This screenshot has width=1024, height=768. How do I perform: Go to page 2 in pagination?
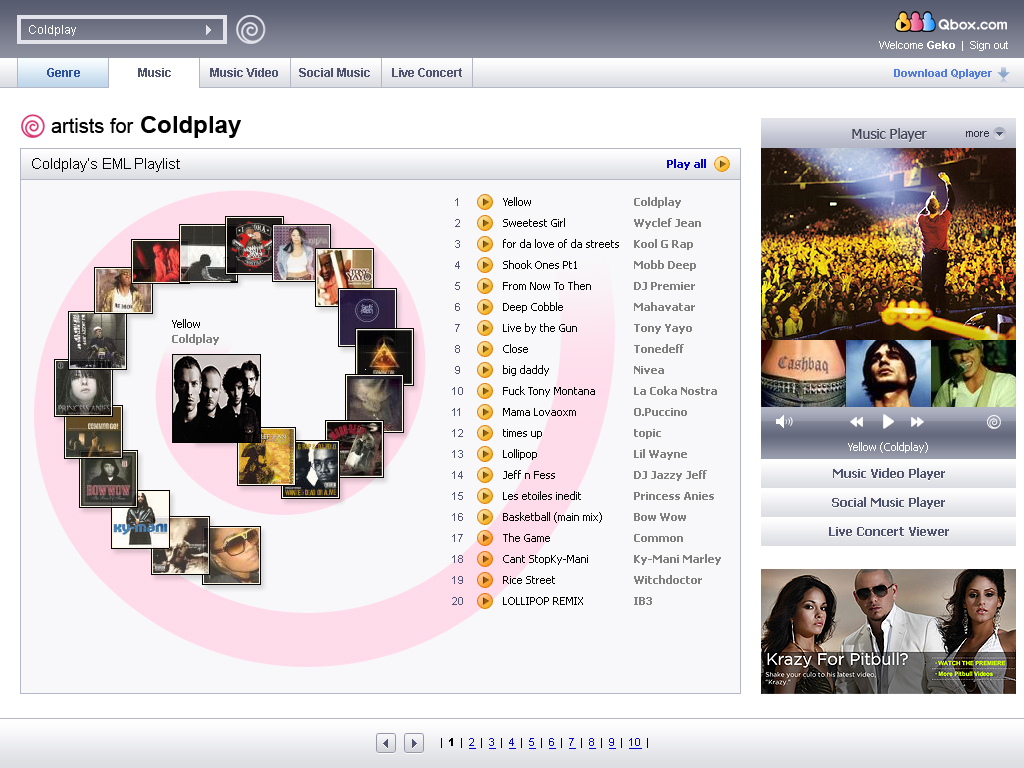point(472,743)
